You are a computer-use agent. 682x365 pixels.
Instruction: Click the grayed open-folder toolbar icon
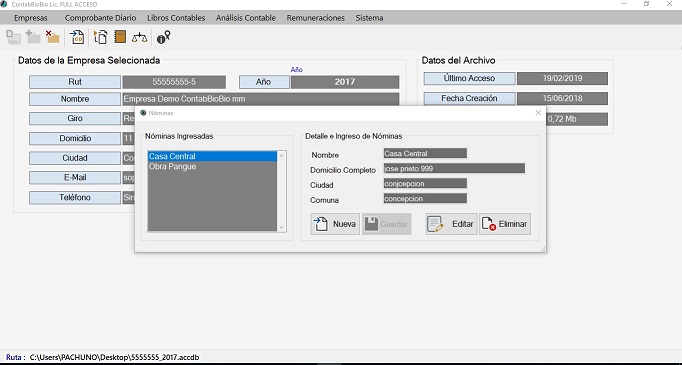[x=13, y=37]
